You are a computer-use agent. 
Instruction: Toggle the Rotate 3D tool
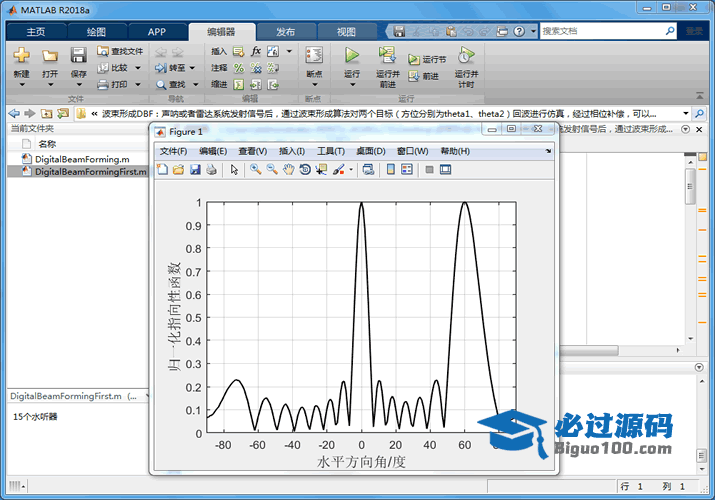click(305, 170)
